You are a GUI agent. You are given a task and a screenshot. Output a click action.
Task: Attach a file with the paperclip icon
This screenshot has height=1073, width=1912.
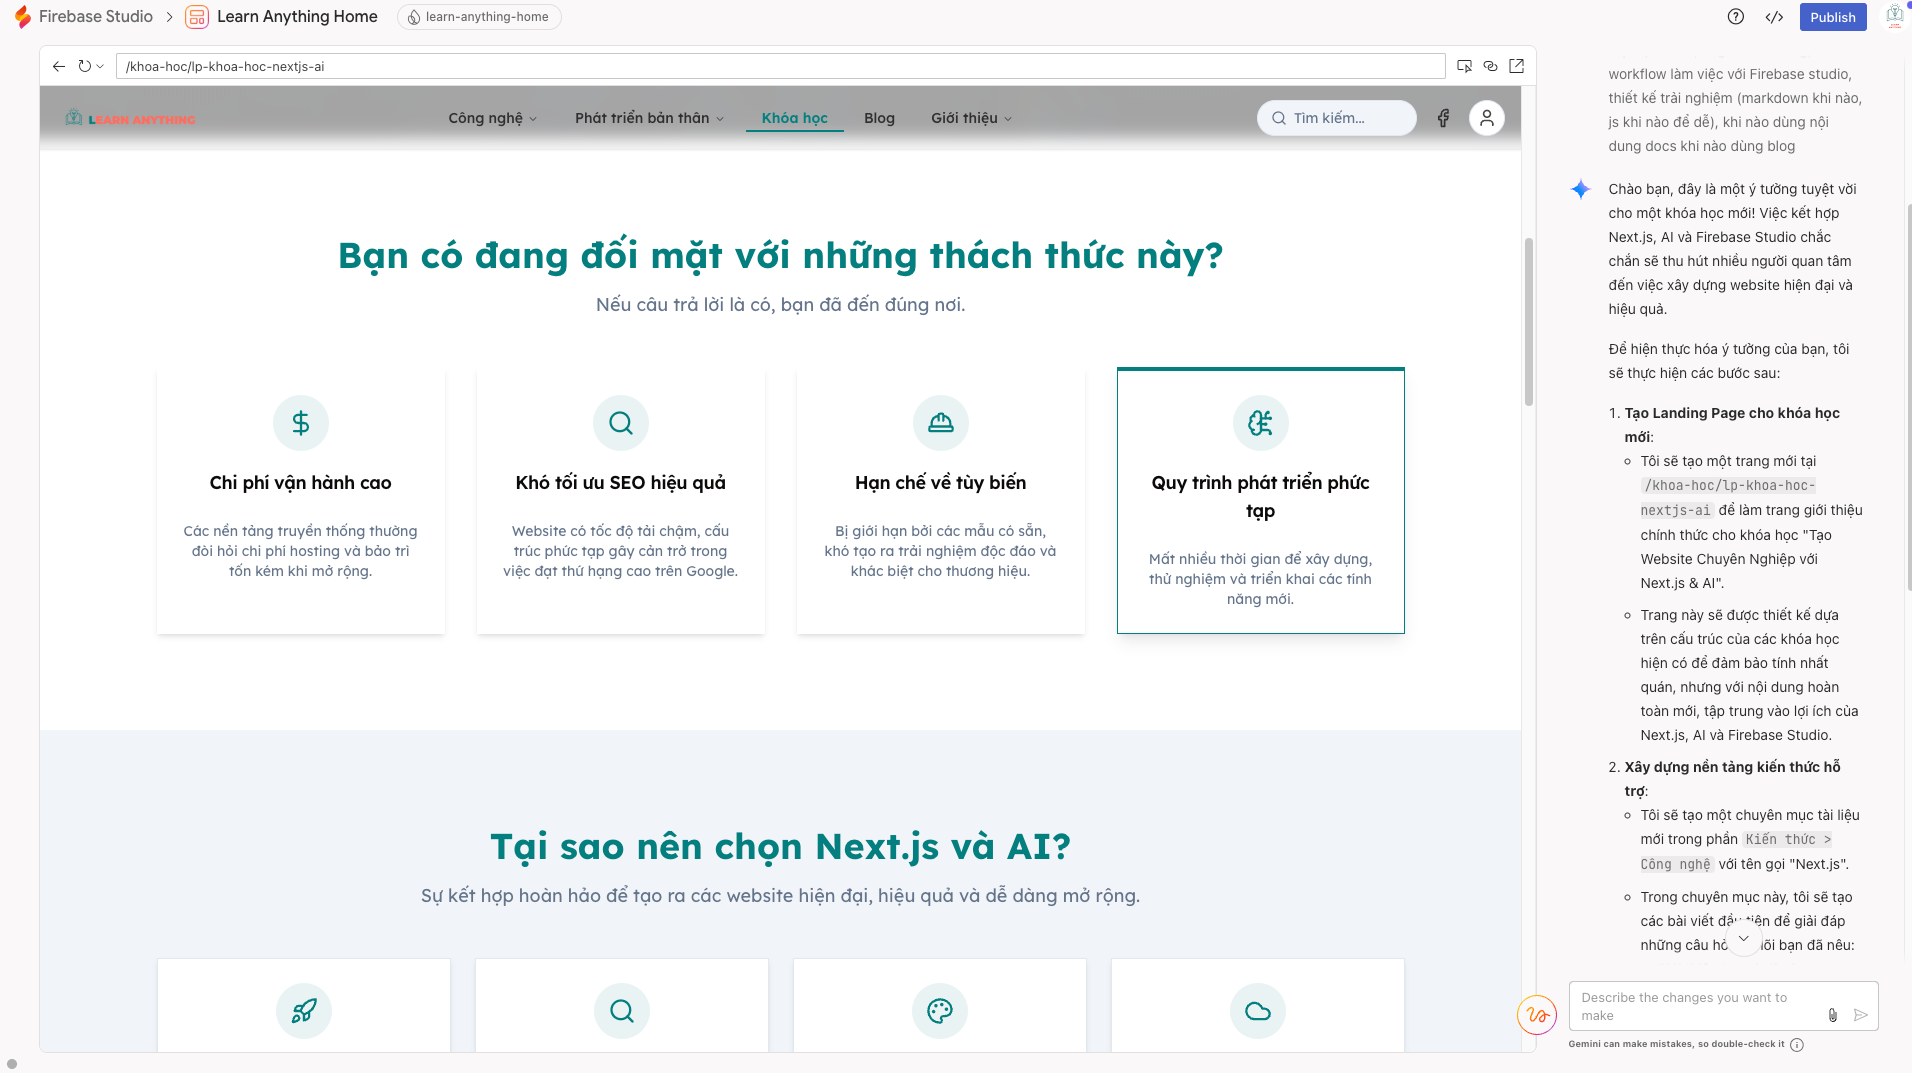(x=1833, y=1015)
